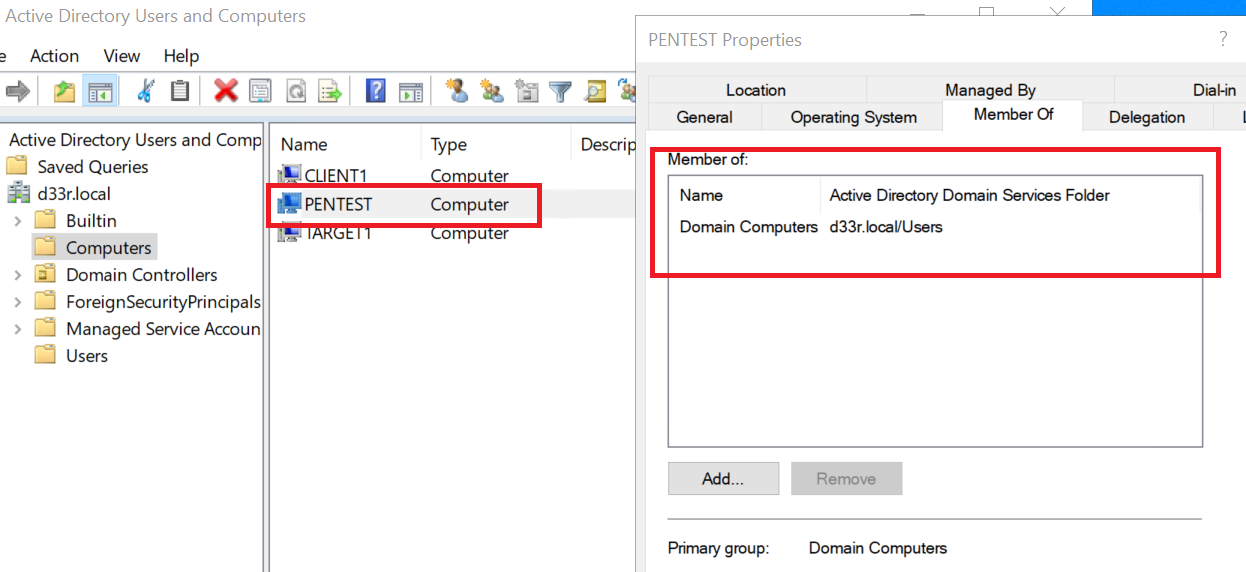This screenshot has width=1246, height=572.
Task: Expand the Builtin tree node
Action: pyautogui.click(x=18, y=221)
